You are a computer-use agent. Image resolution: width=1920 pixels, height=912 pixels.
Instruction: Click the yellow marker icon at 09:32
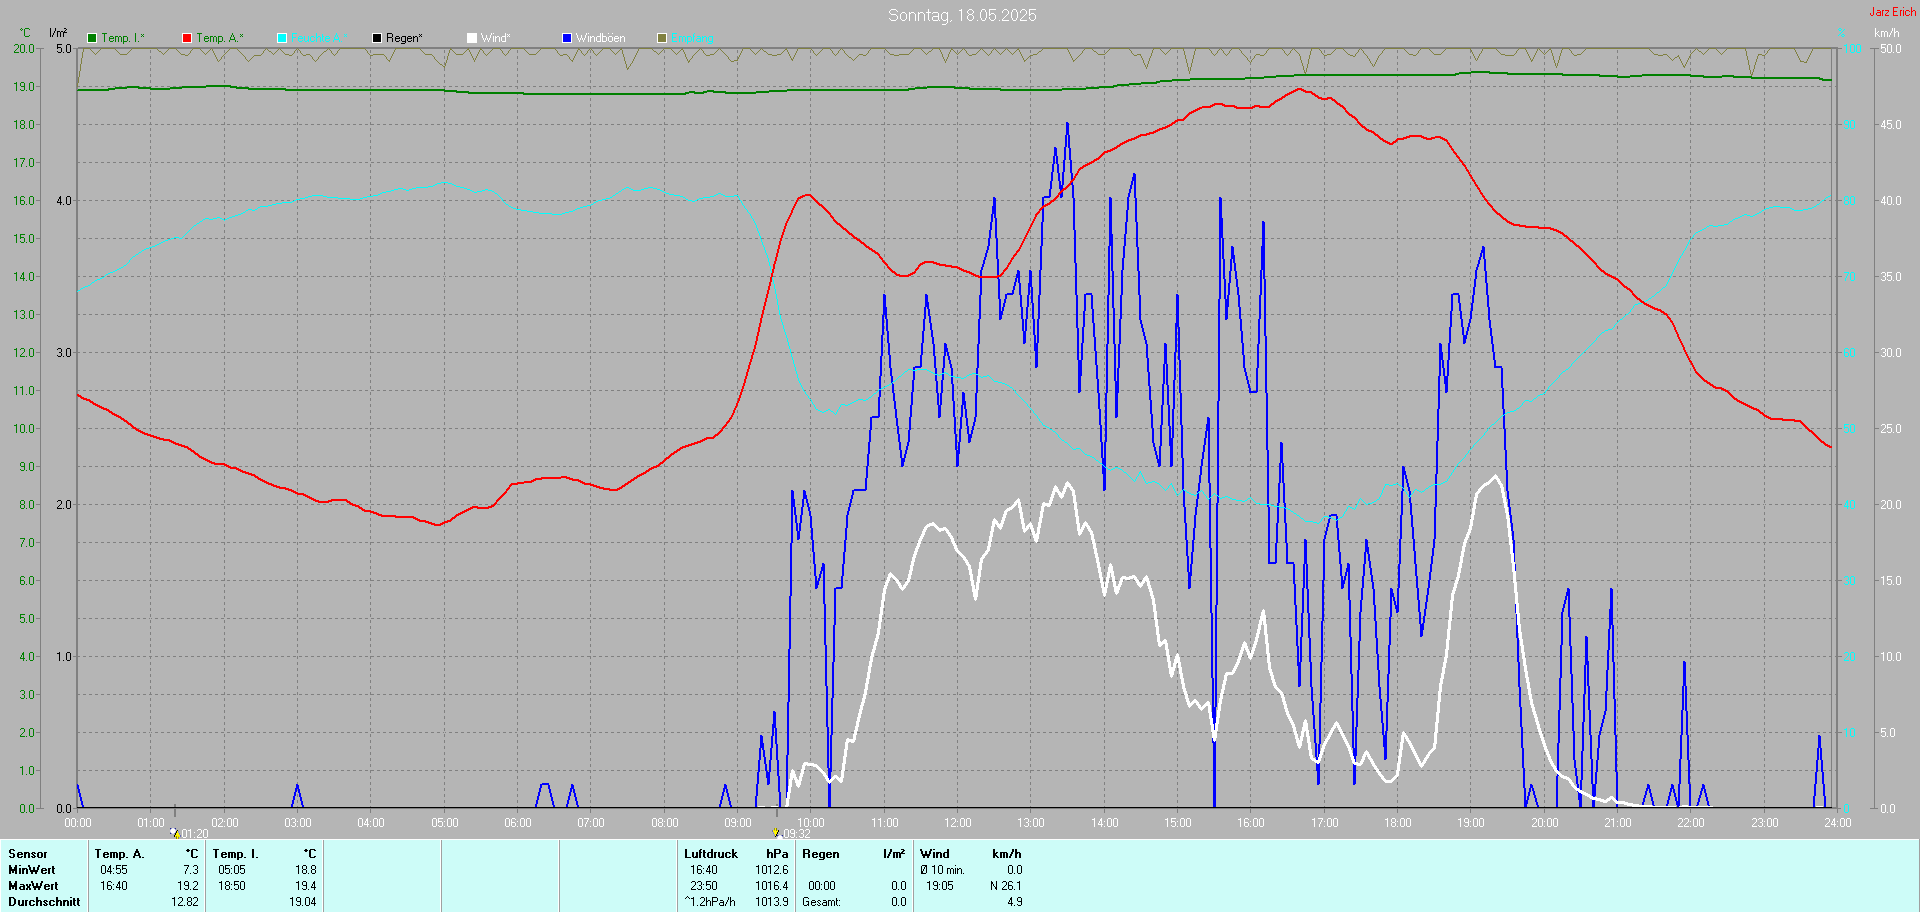coord(776,832)
